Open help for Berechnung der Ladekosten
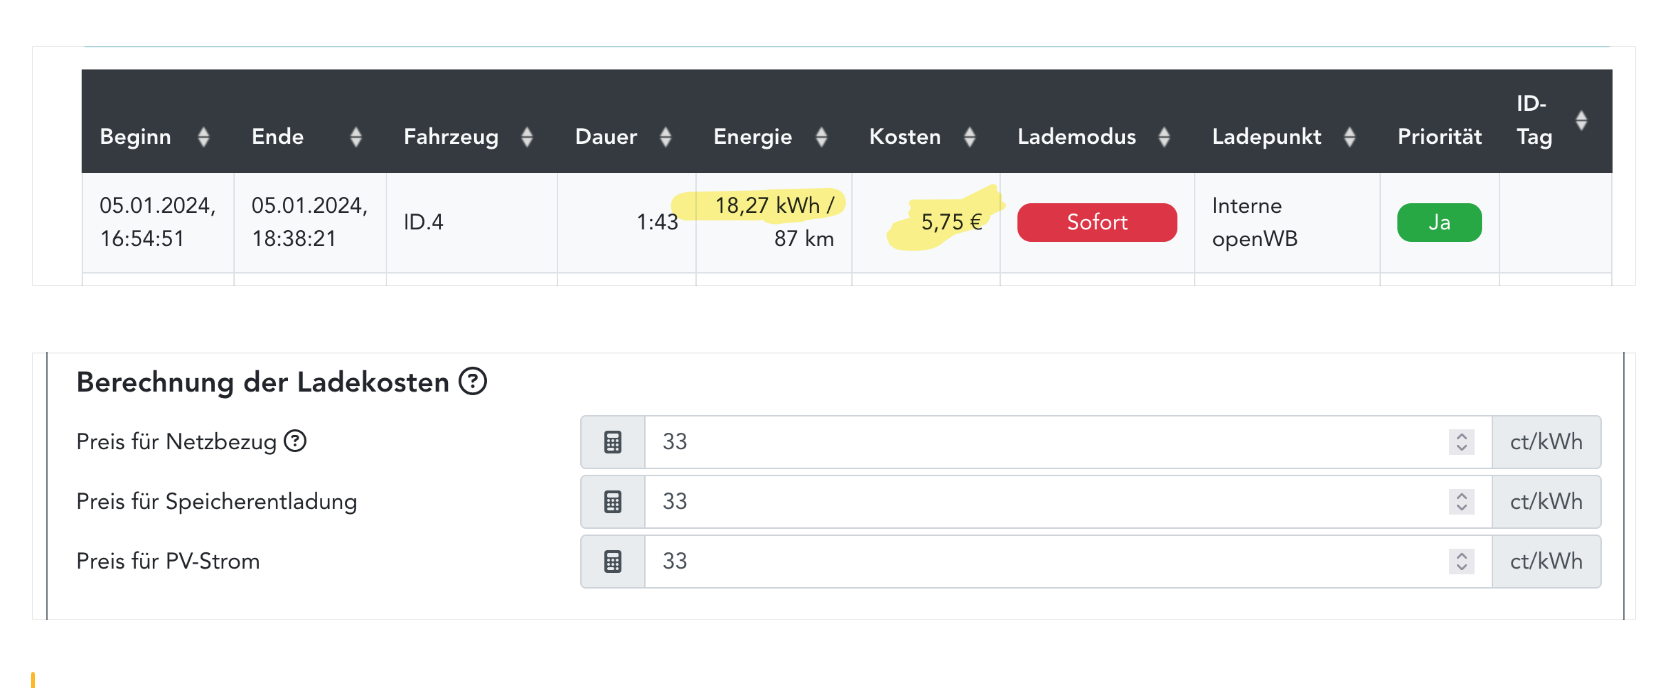 [473, 381]
